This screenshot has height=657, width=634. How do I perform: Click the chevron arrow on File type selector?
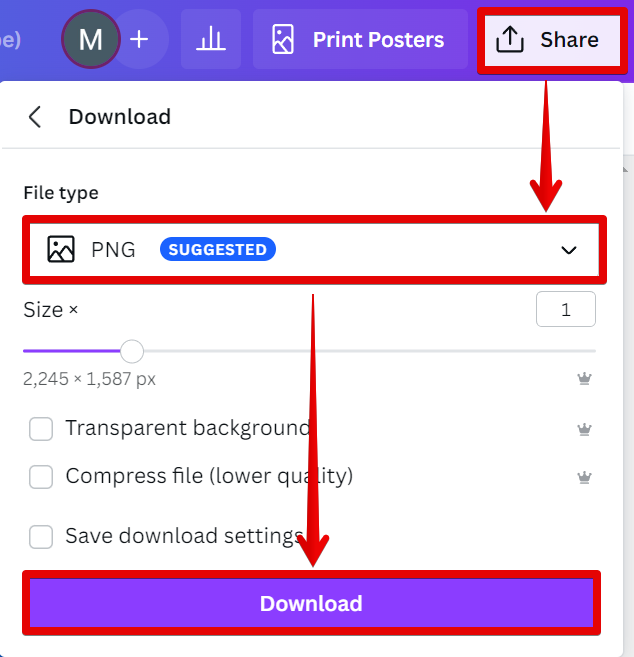pos(569,250)
